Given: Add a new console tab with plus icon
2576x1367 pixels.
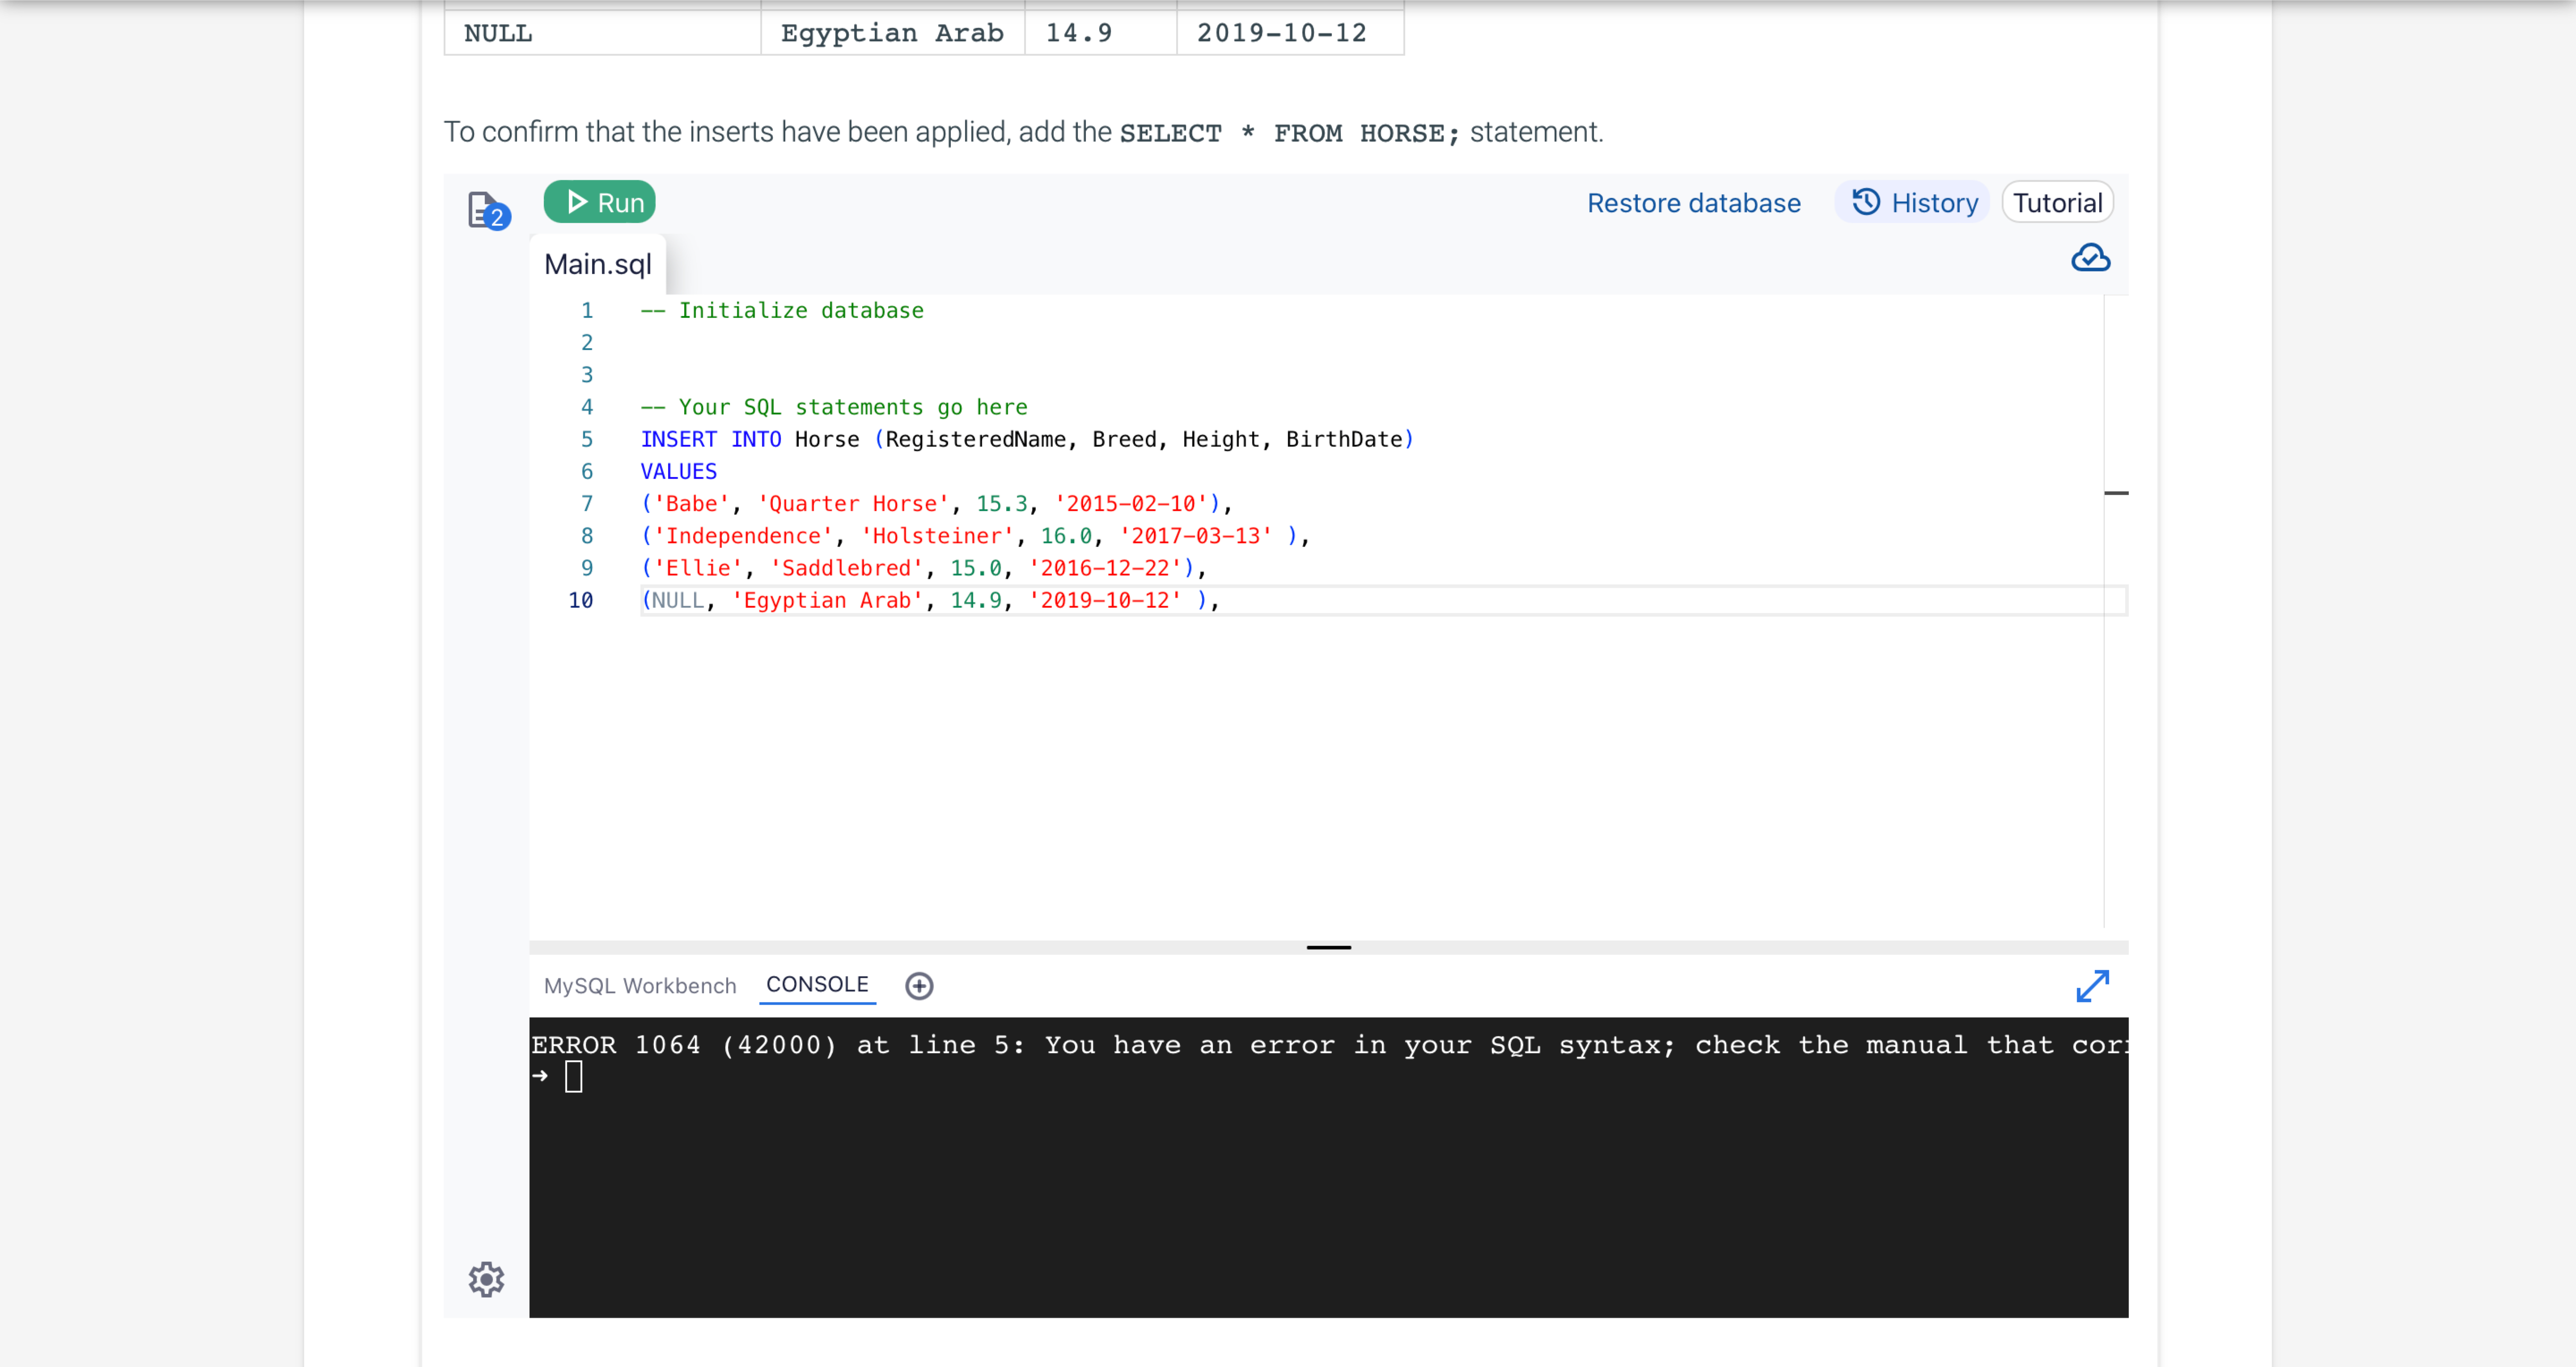Looking at the screenshot, I should tap(919, 986).
